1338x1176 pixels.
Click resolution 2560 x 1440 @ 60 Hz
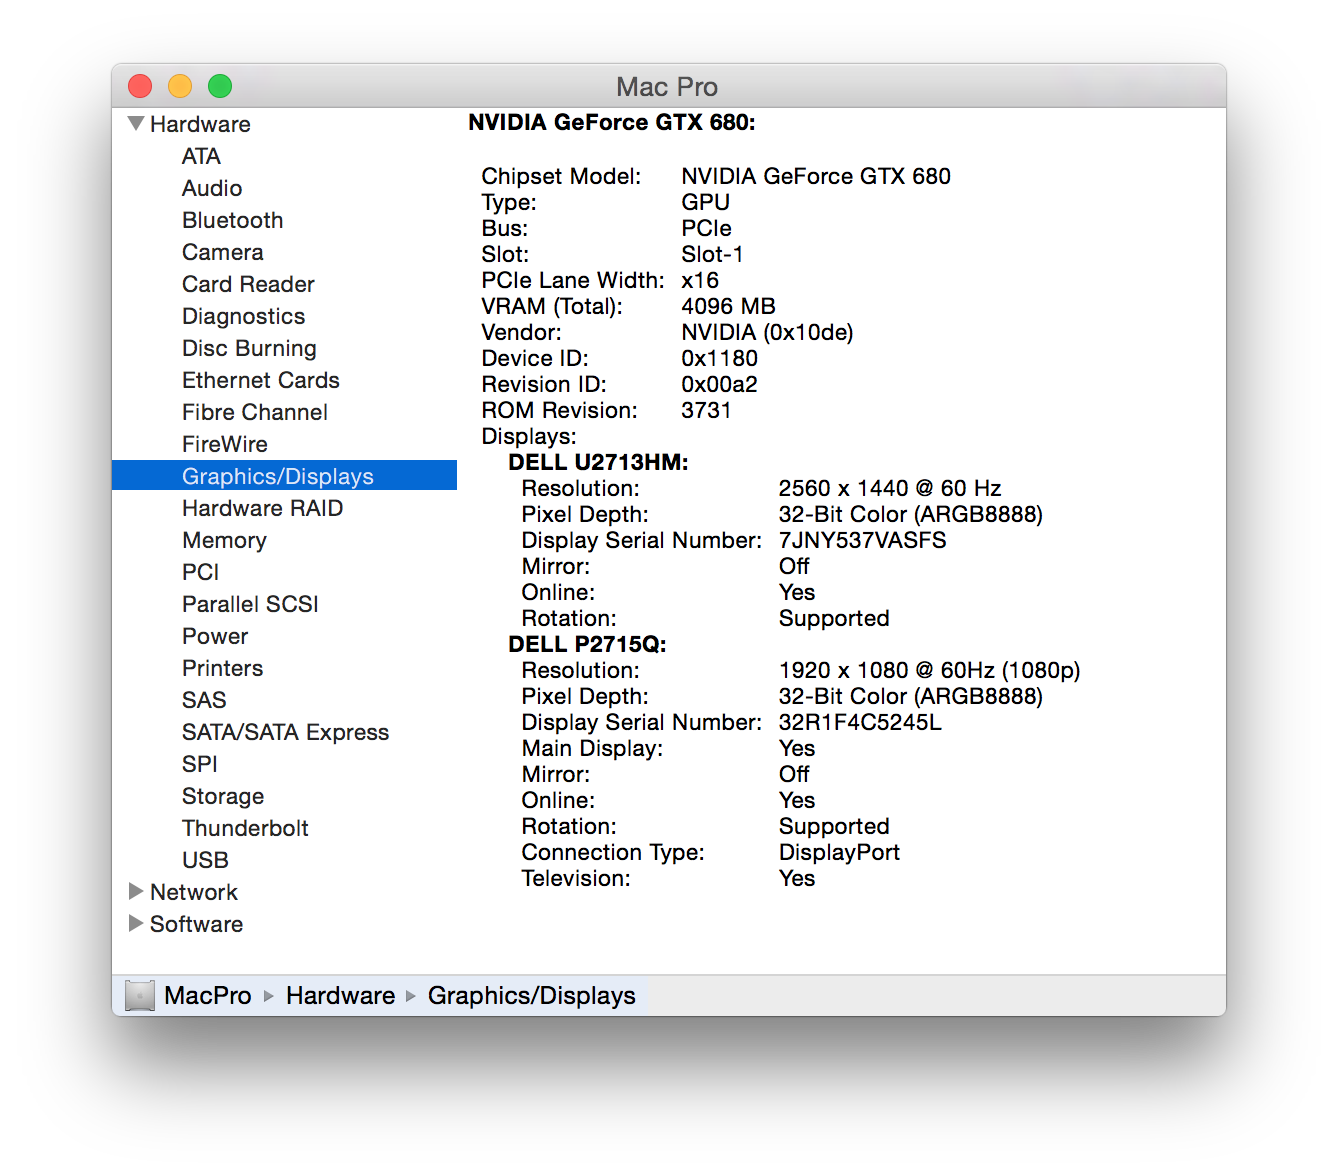890,488
